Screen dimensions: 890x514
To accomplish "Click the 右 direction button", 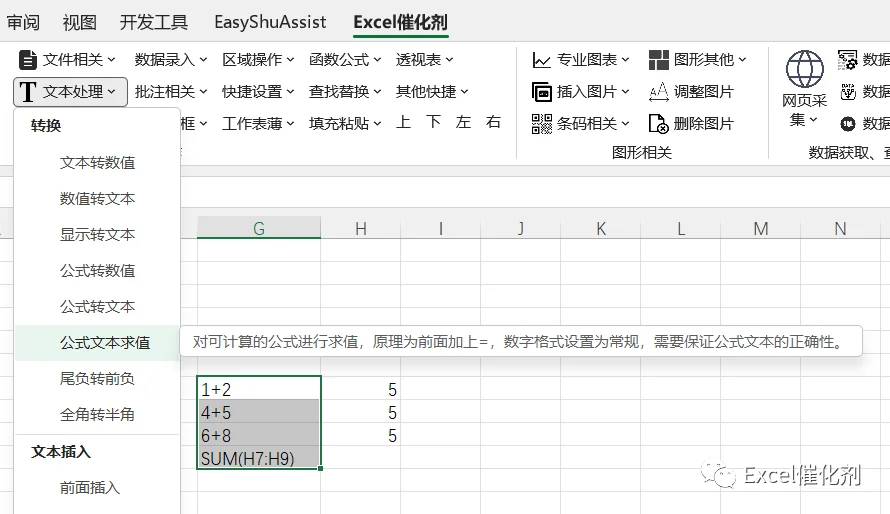I will click(493, 122).
